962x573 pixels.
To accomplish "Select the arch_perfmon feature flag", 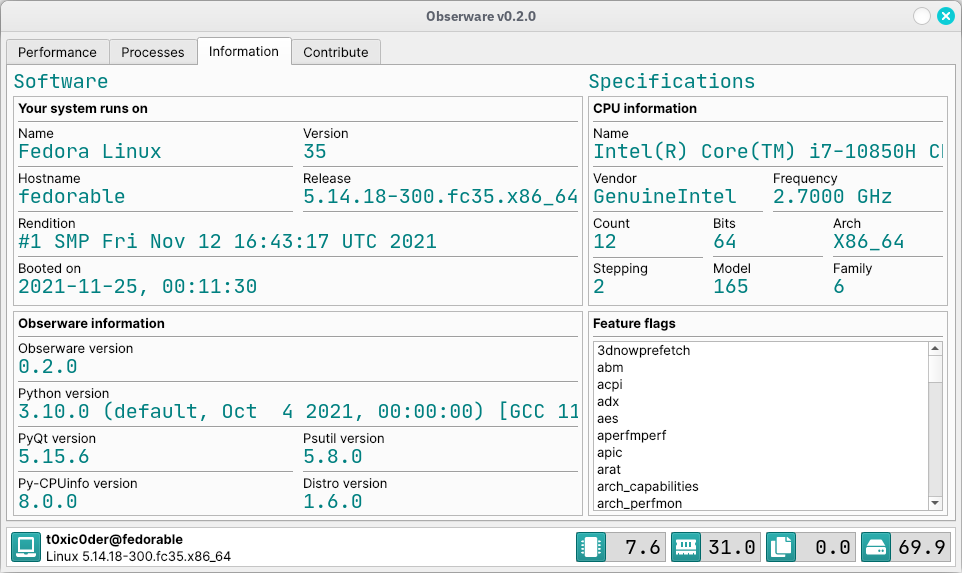I will 761,504.
